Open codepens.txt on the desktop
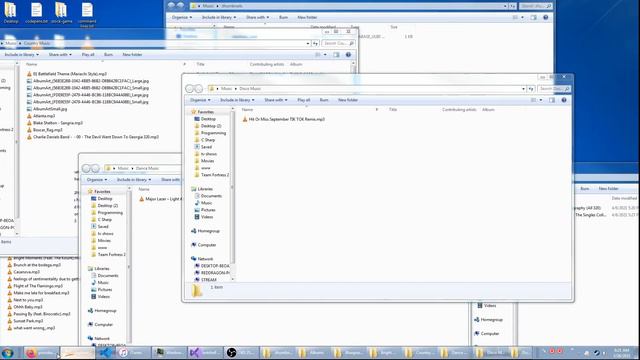The width and height of the screenshot is (640, 360). 36,13
